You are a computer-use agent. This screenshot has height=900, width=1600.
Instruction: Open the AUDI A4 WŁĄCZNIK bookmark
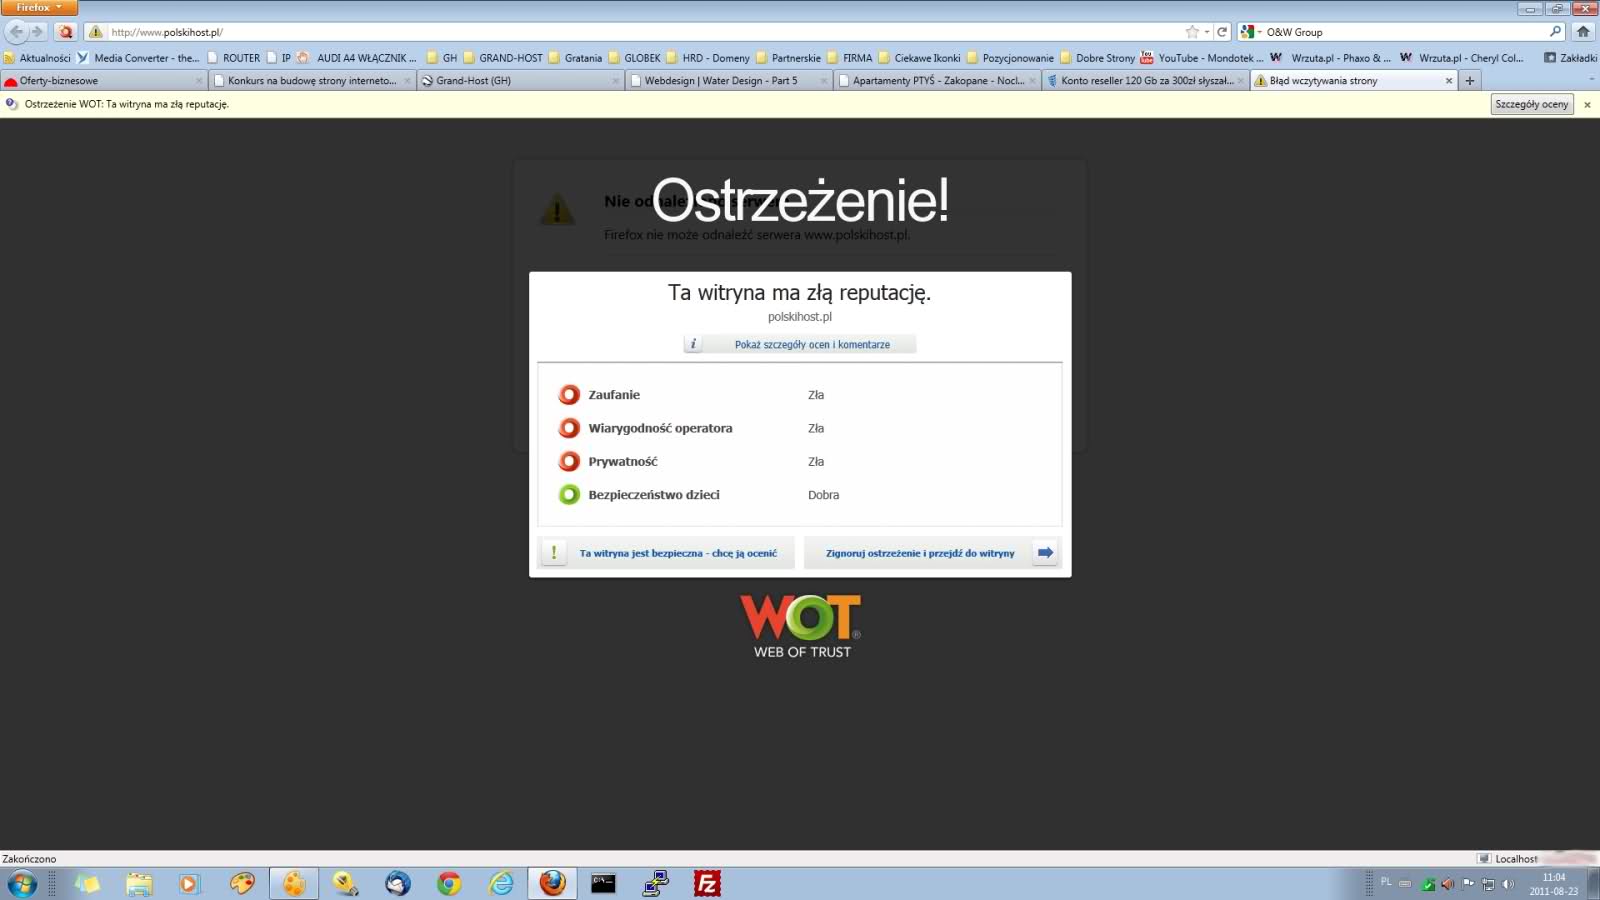pyautogui.click(x=356, y=58)
